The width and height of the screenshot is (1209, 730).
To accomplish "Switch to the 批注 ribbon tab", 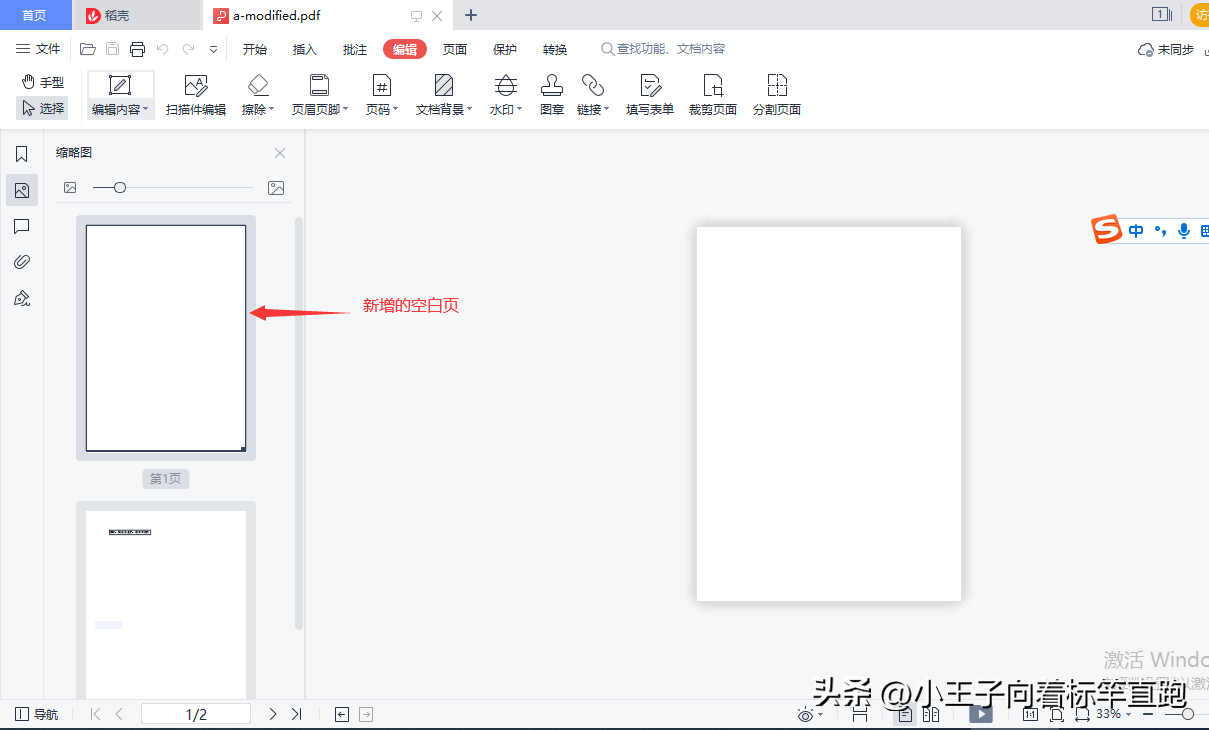I will (x=355, y=49).
